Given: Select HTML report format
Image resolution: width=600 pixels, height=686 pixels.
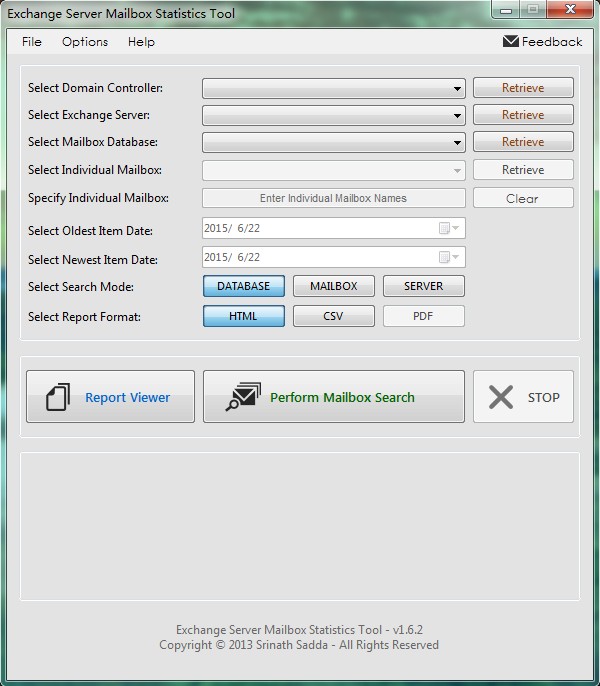Looking at the screenshot, I should [244, 316].
